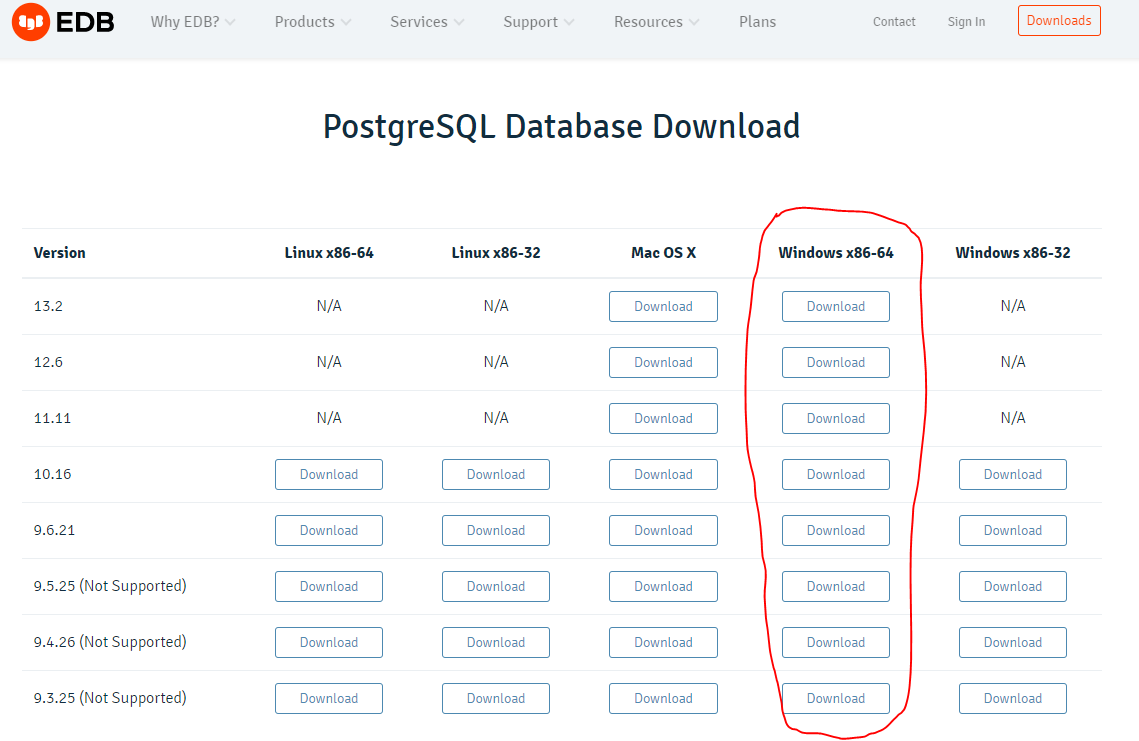Click N/A for 13.2 Linux x86-64
The width and height of the screenshot is (1139, 741).
[329, 307]
